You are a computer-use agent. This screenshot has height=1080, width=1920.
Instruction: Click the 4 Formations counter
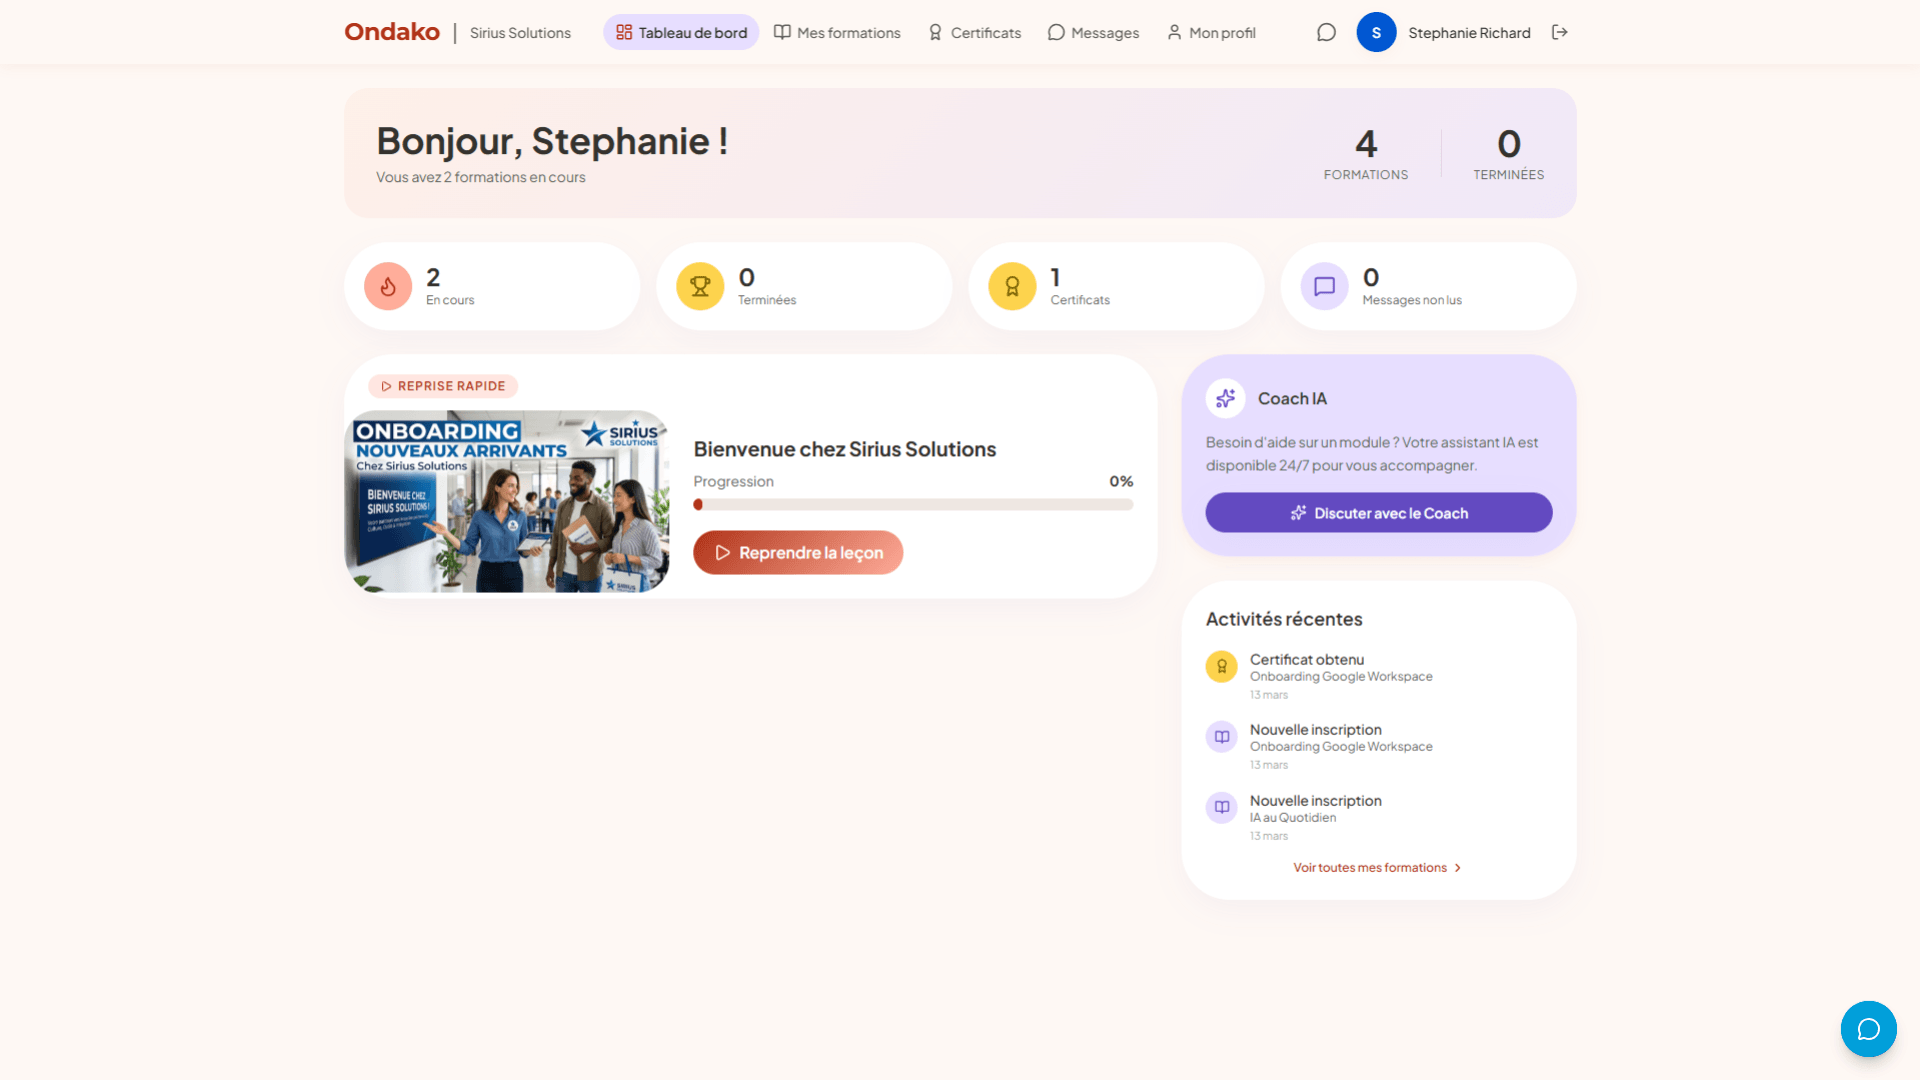[x=1365, y=153]
